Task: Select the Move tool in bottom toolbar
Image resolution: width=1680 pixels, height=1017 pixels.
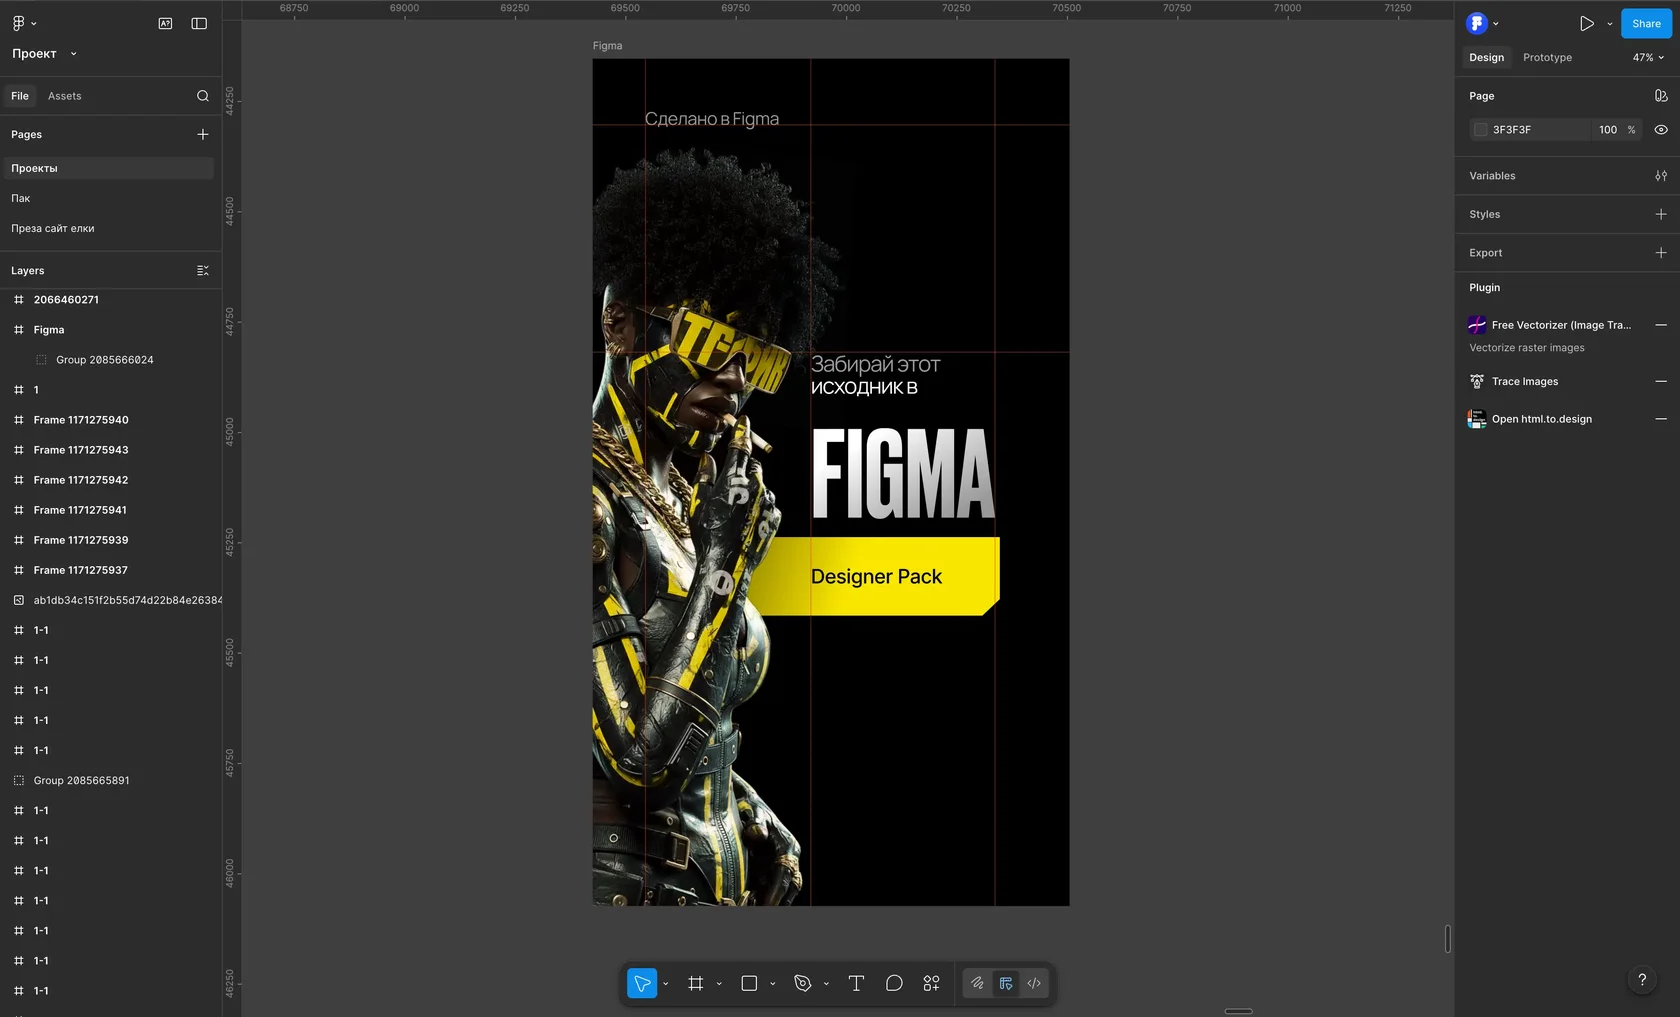Action: pyautogui.click(x=642, y=984)
